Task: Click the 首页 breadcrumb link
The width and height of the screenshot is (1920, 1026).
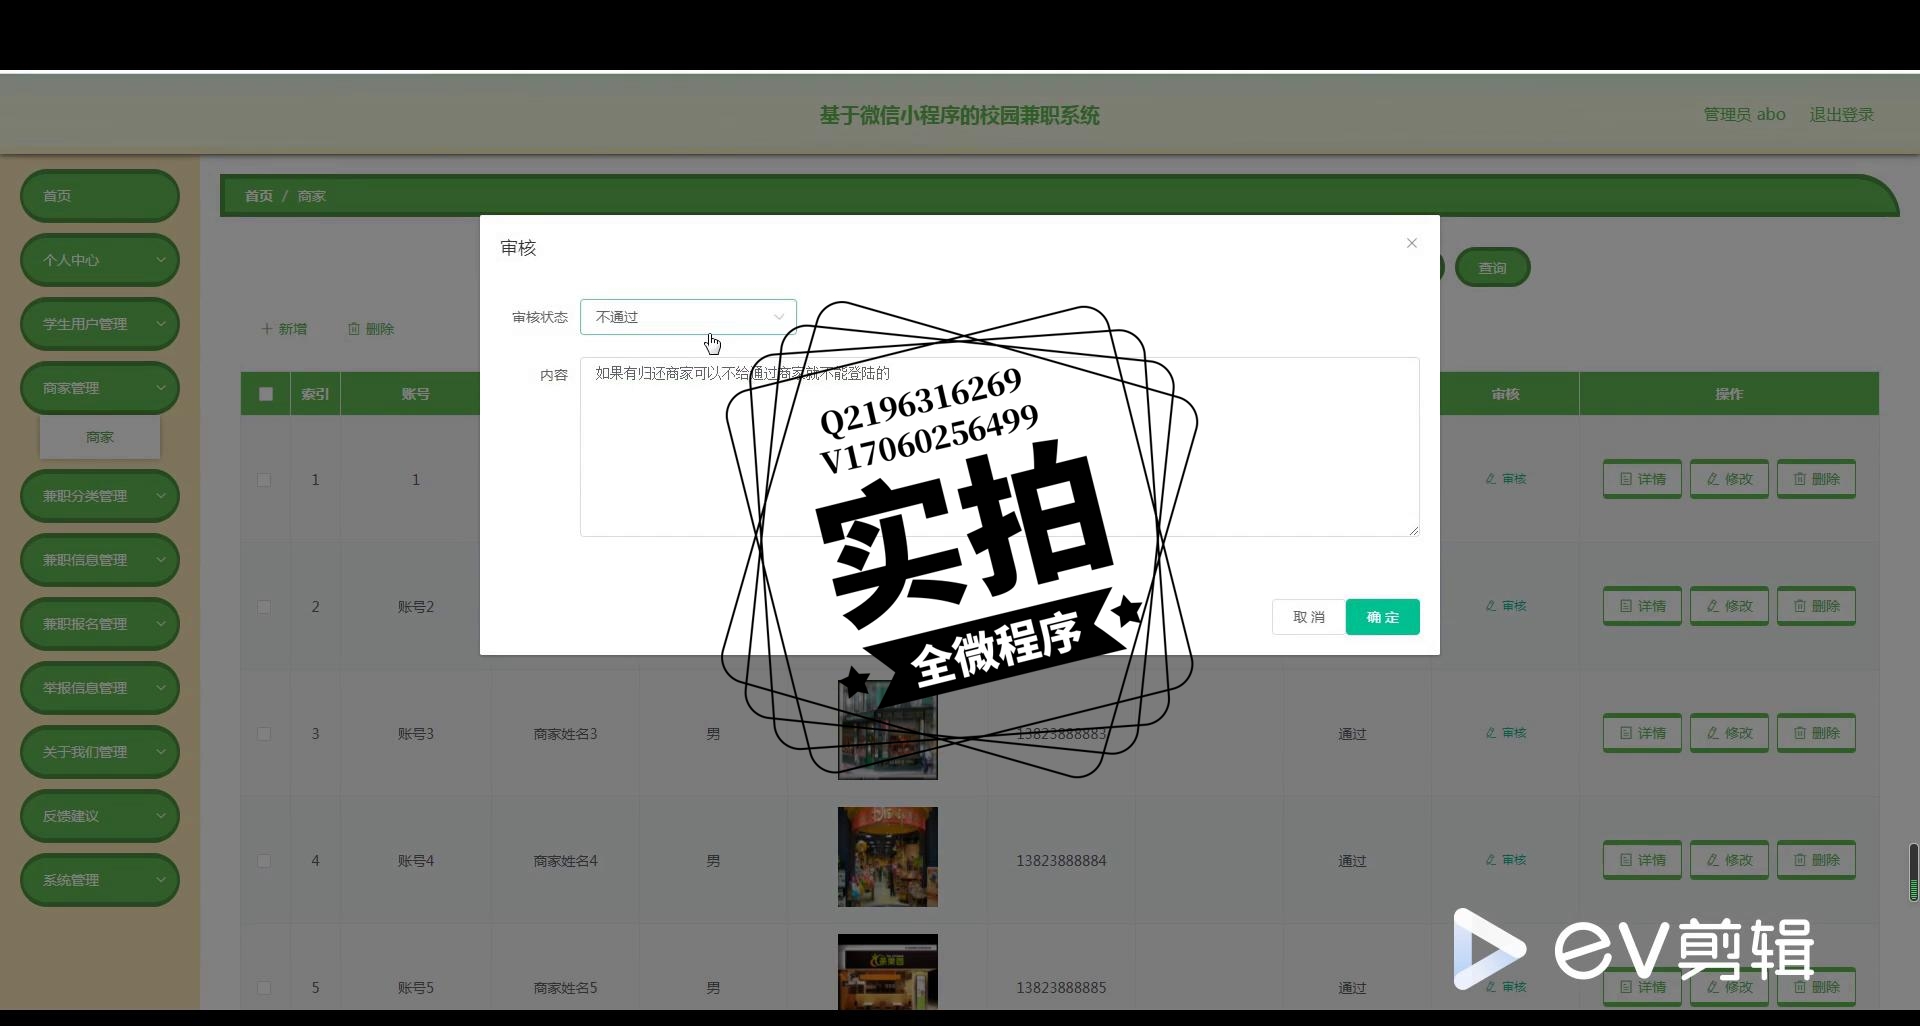Action: [259, 196]
